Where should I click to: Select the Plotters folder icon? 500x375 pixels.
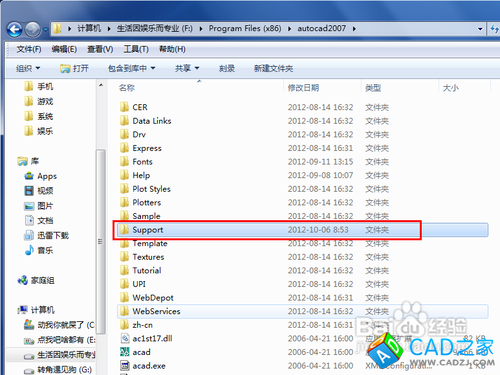tap(124, 202)
